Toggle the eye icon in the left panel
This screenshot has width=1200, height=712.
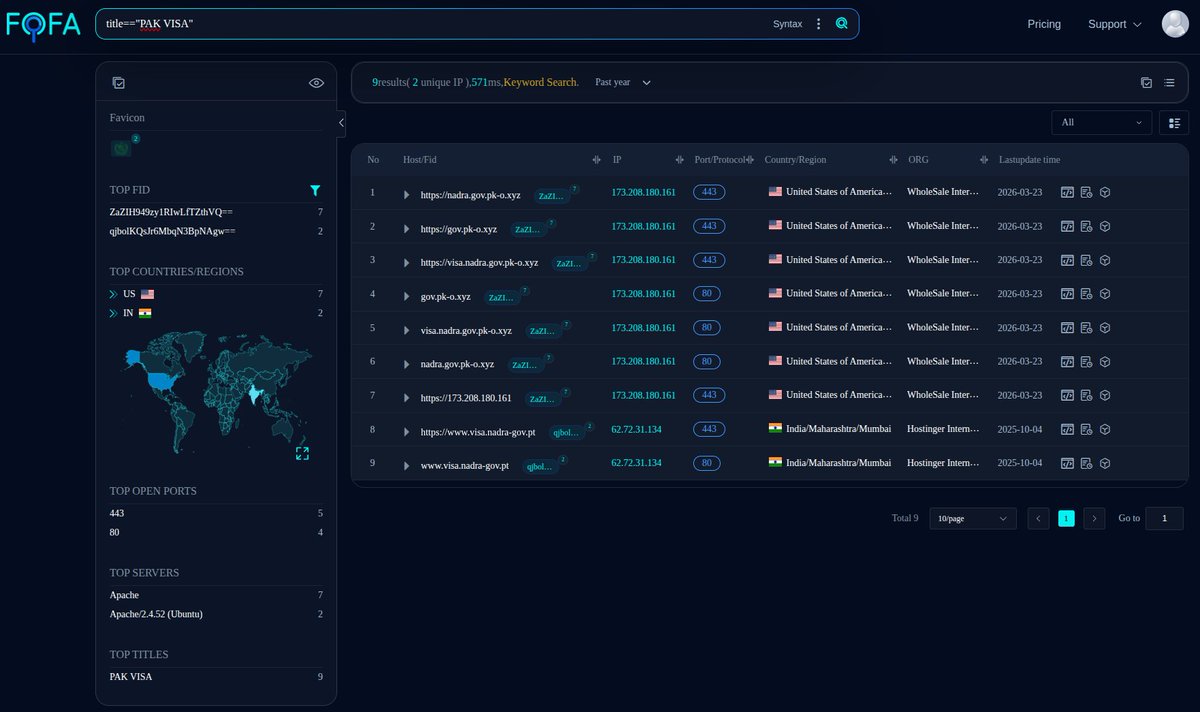coord(316,83)
